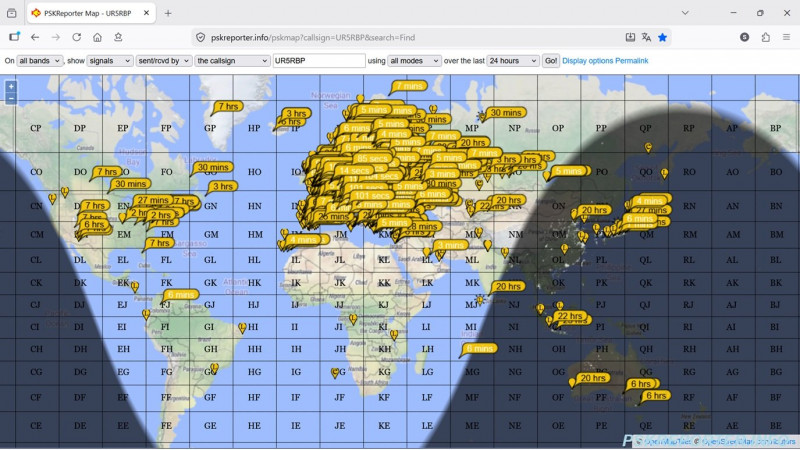Click the '4 mins' marker near Canary Islands

(x=303, y=239)
